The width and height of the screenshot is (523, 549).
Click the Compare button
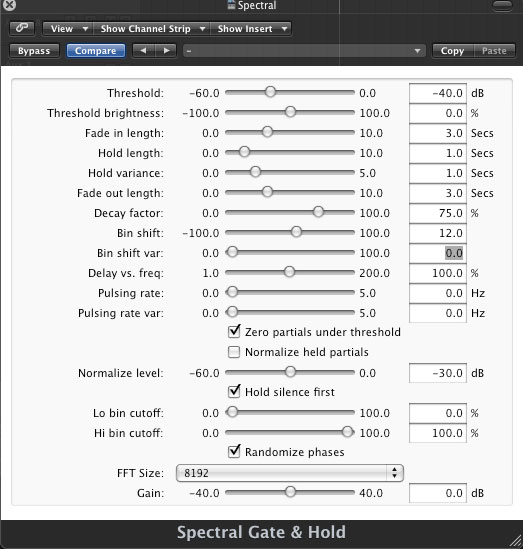coord(96,51)
